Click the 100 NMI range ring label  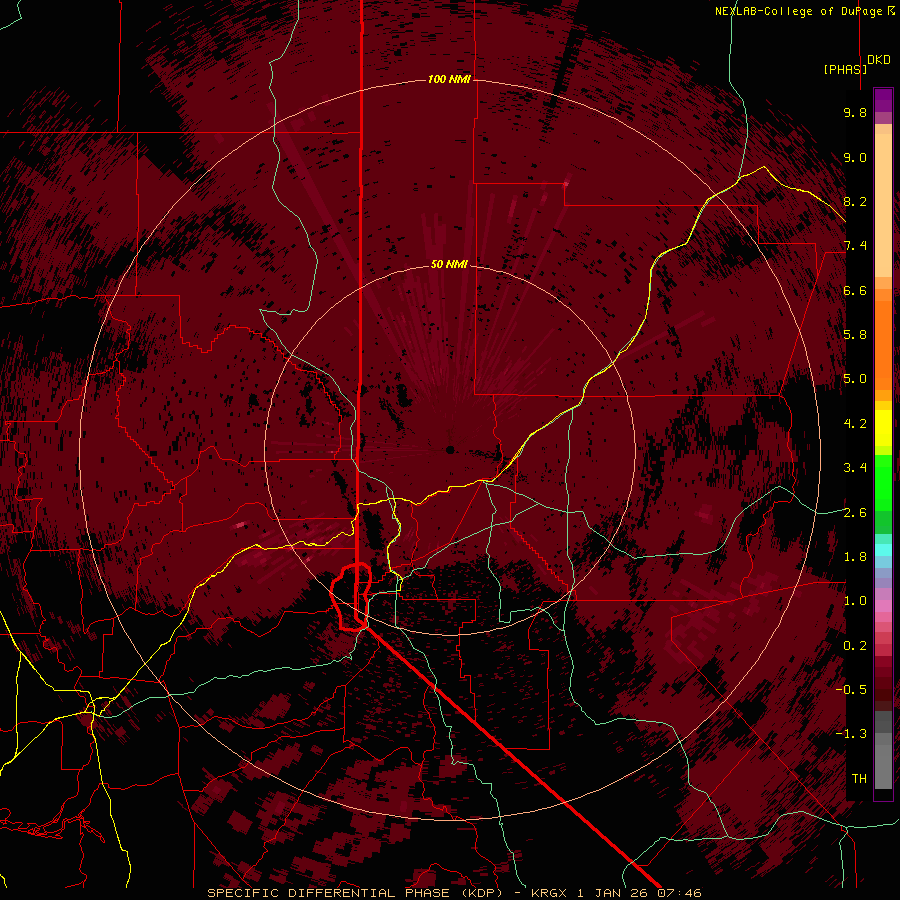pyautogui.click(x=449, y=79)
